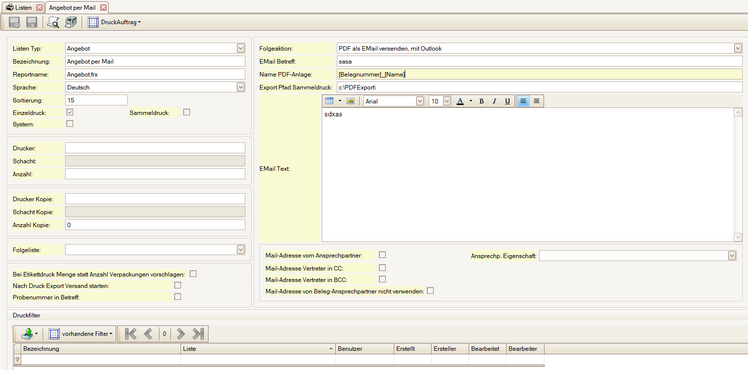Open the add filter dropdown arrow
Viewport: 748px width, 370px height.
[37, 334]
